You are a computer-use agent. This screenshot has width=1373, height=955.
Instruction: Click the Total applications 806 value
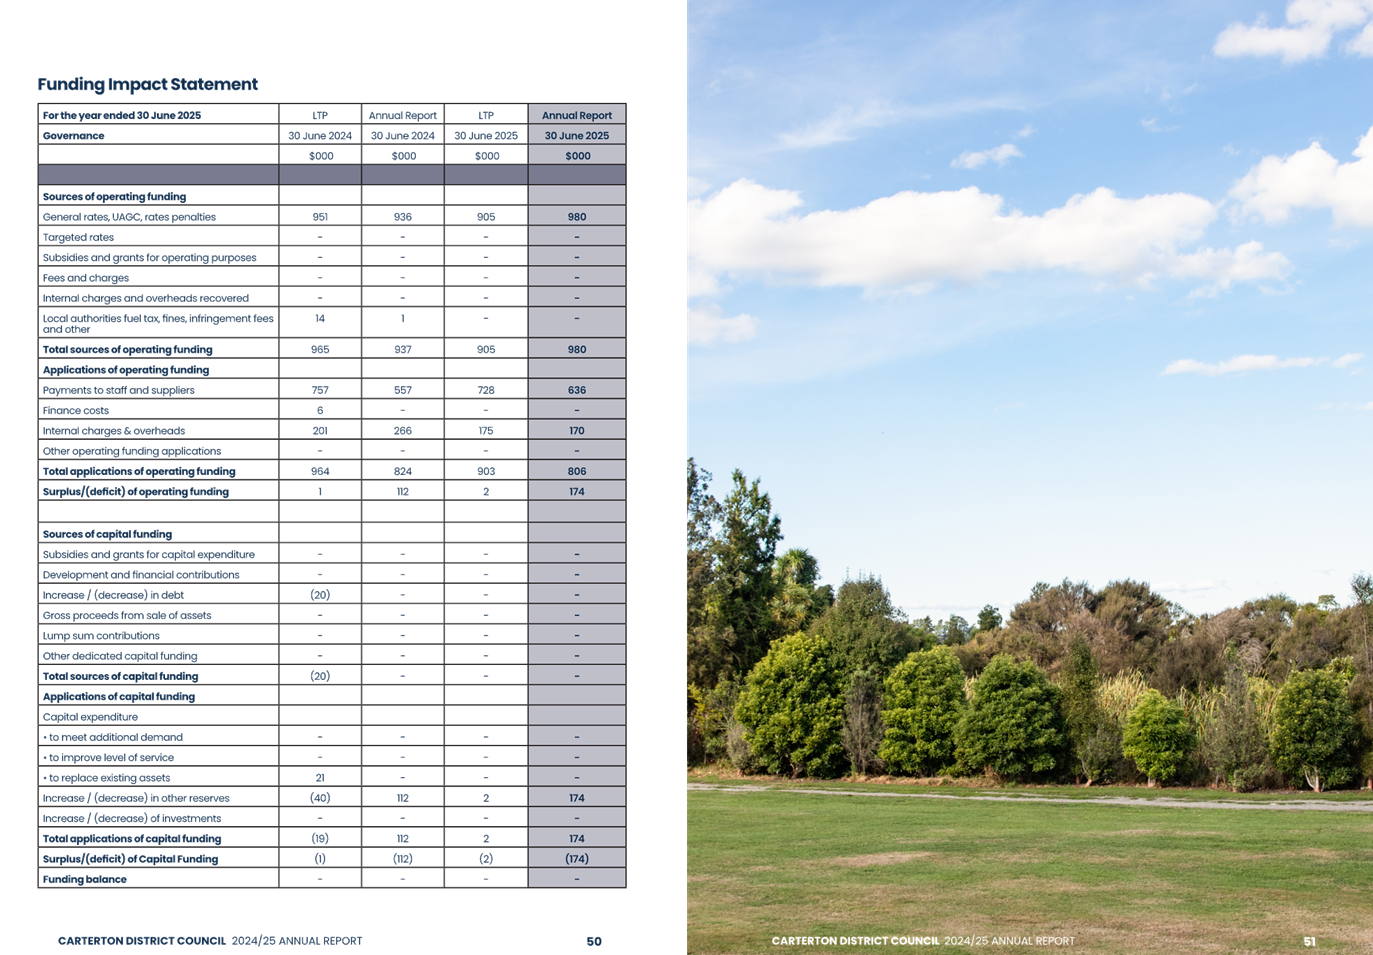[577, 472]
